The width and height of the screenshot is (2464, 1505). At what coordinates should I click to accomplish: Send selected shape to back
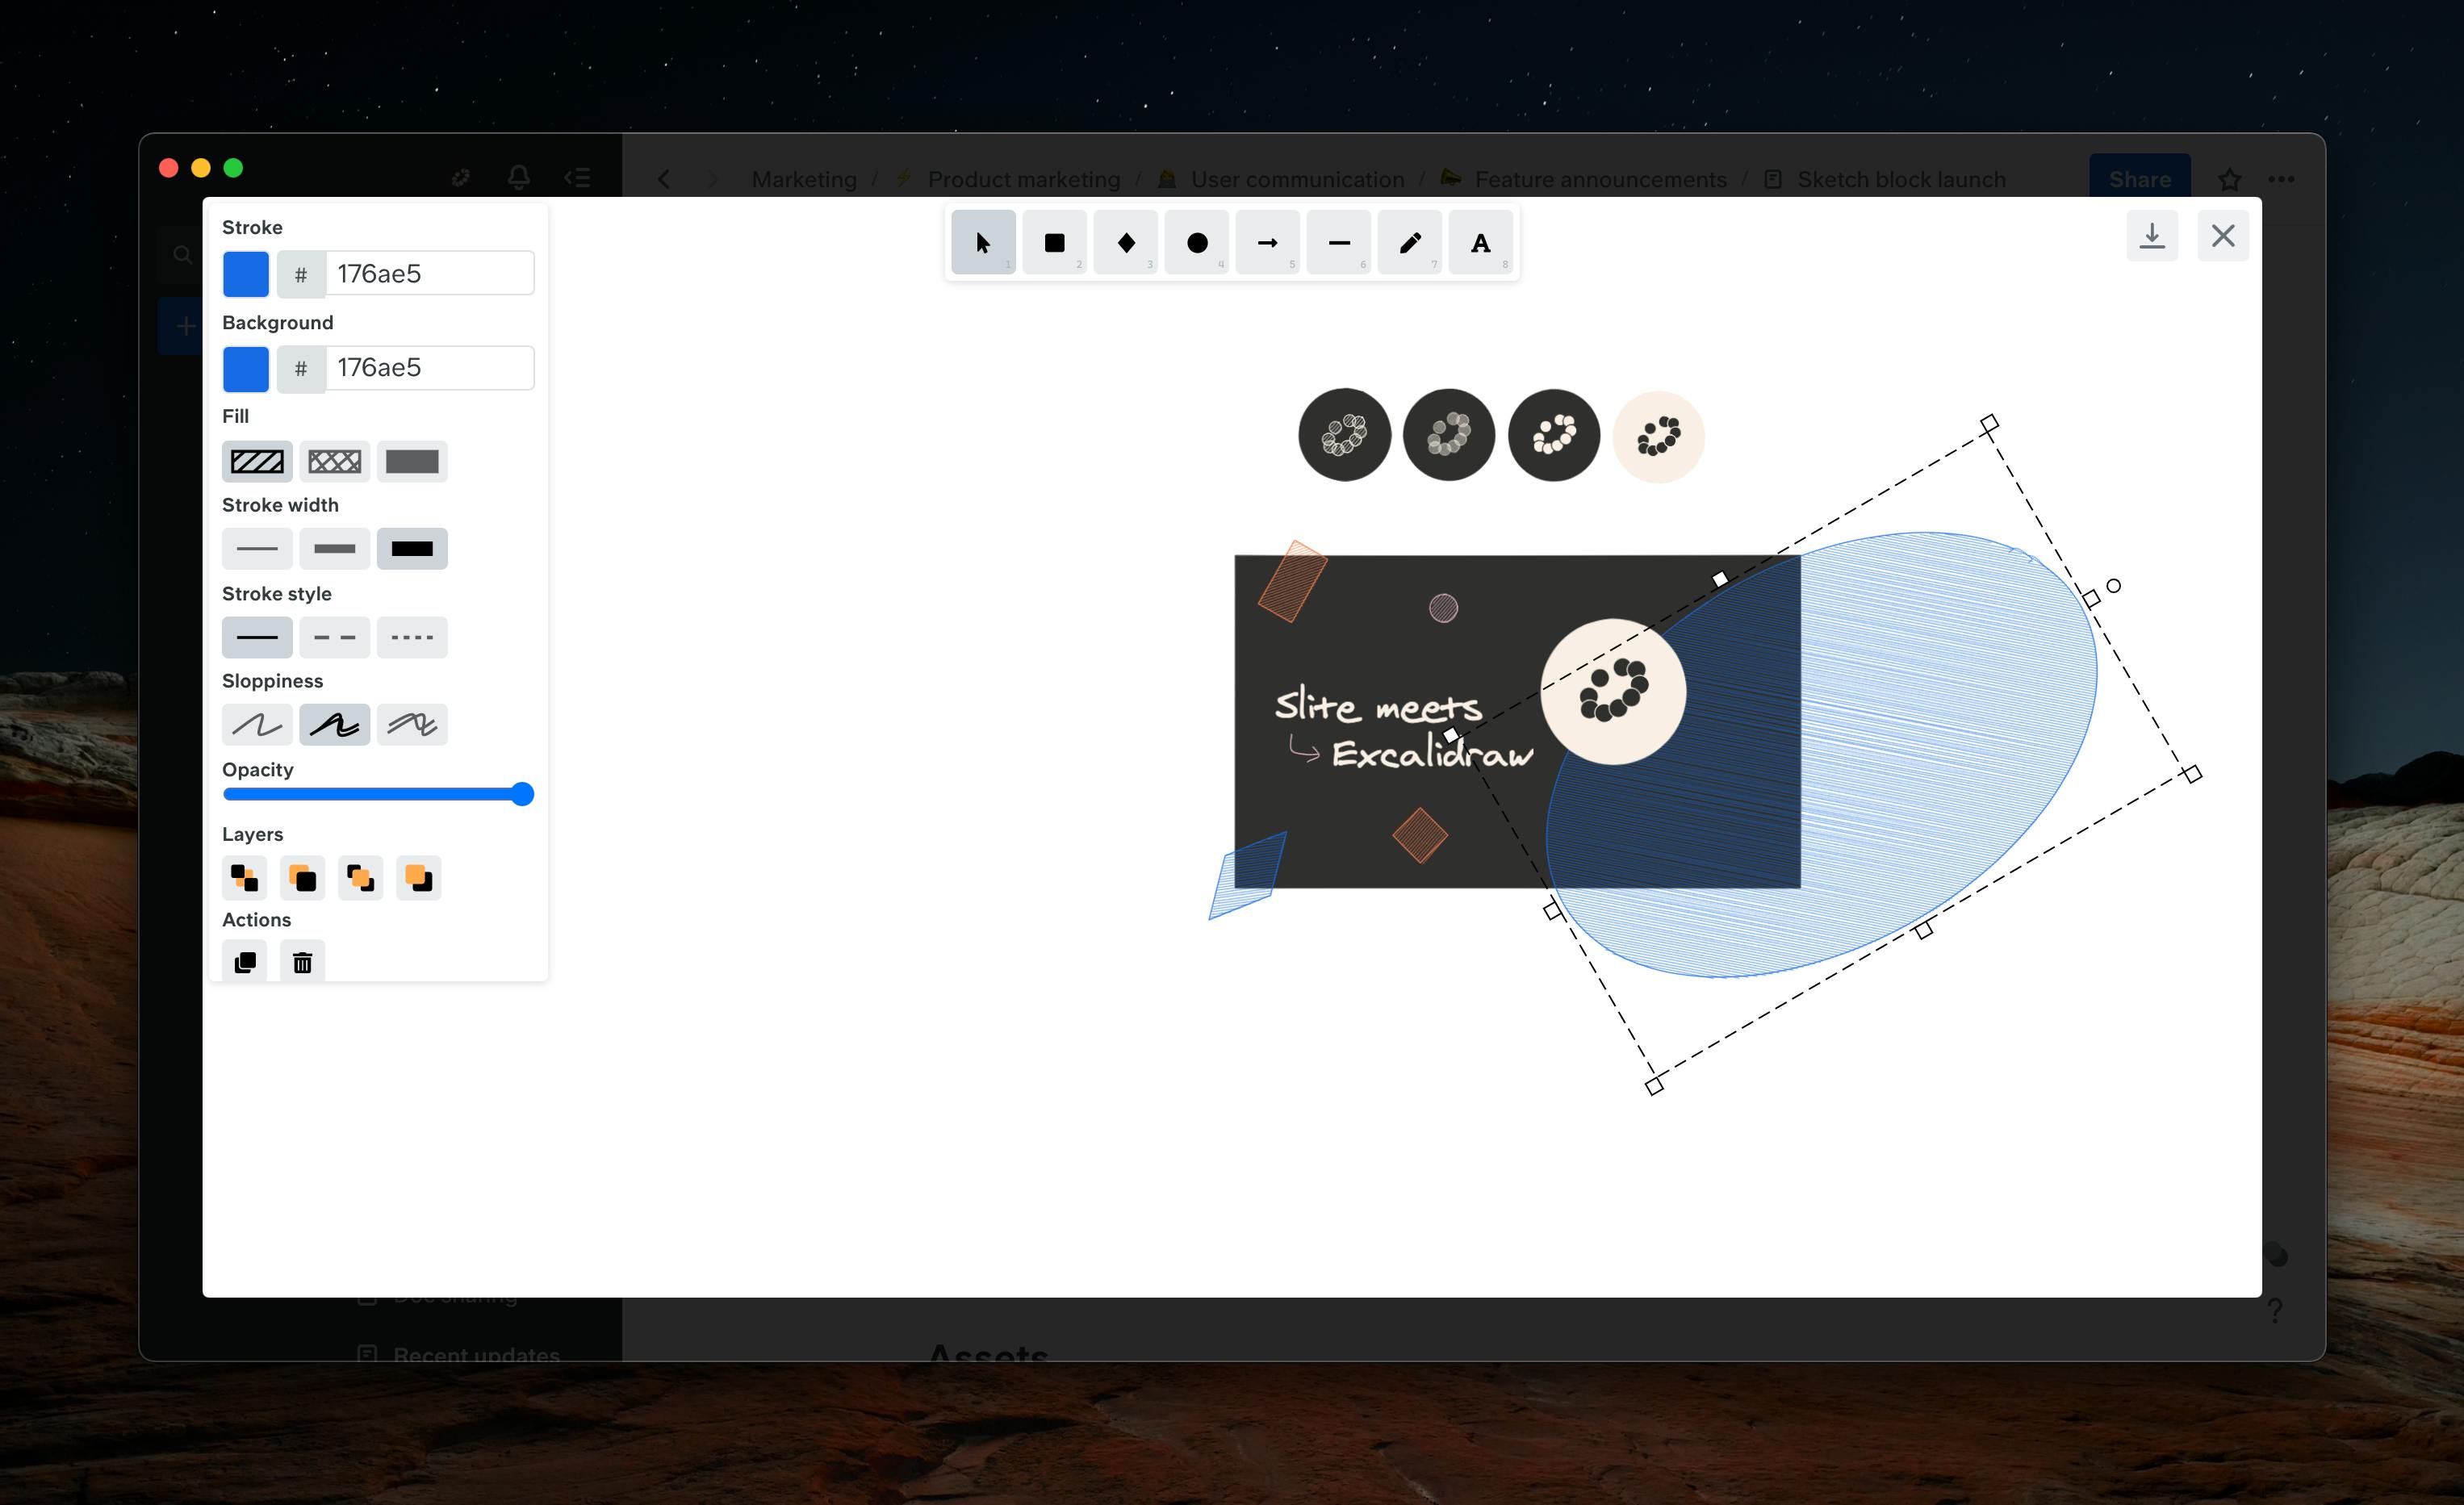[x=244, y=878]
